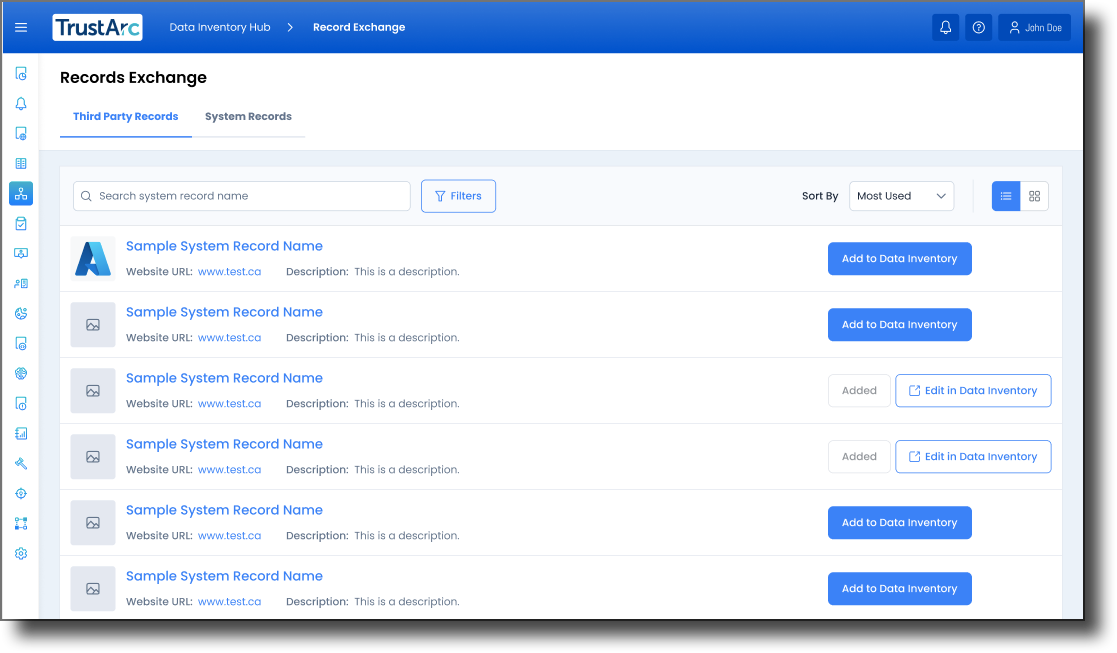Open John Doe user menu
The image size is (1117, 653).
(1034, 28)
